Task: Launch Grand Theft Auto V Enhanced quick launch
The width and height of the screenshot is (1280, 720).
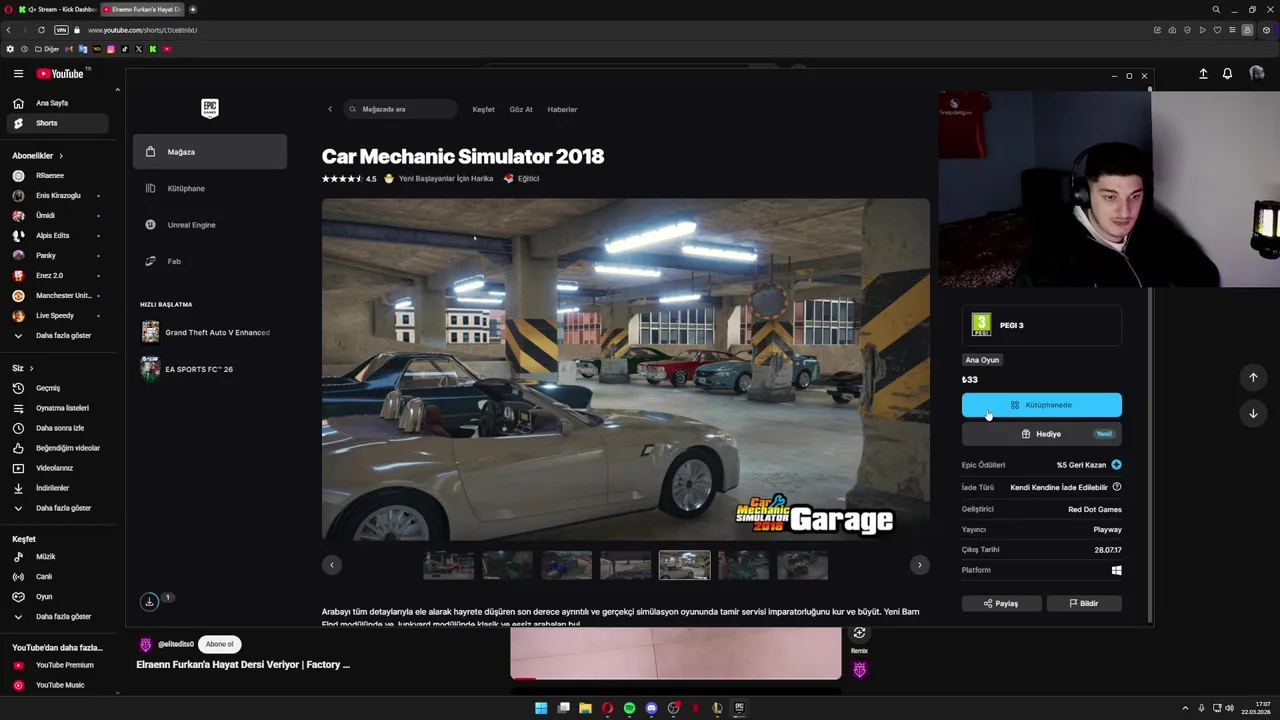Action: pos(210,332)
